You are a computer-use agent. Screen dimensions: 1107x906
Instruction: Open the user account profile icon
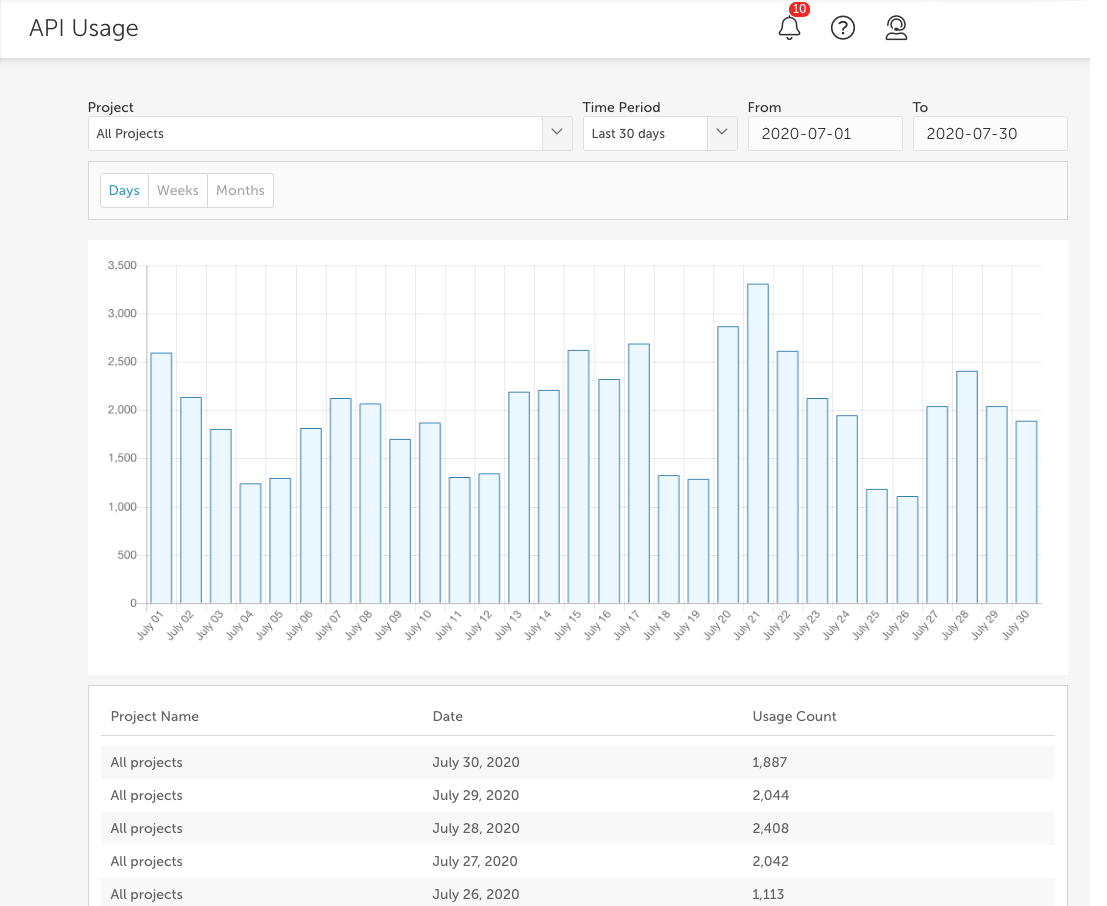point(896,28)
